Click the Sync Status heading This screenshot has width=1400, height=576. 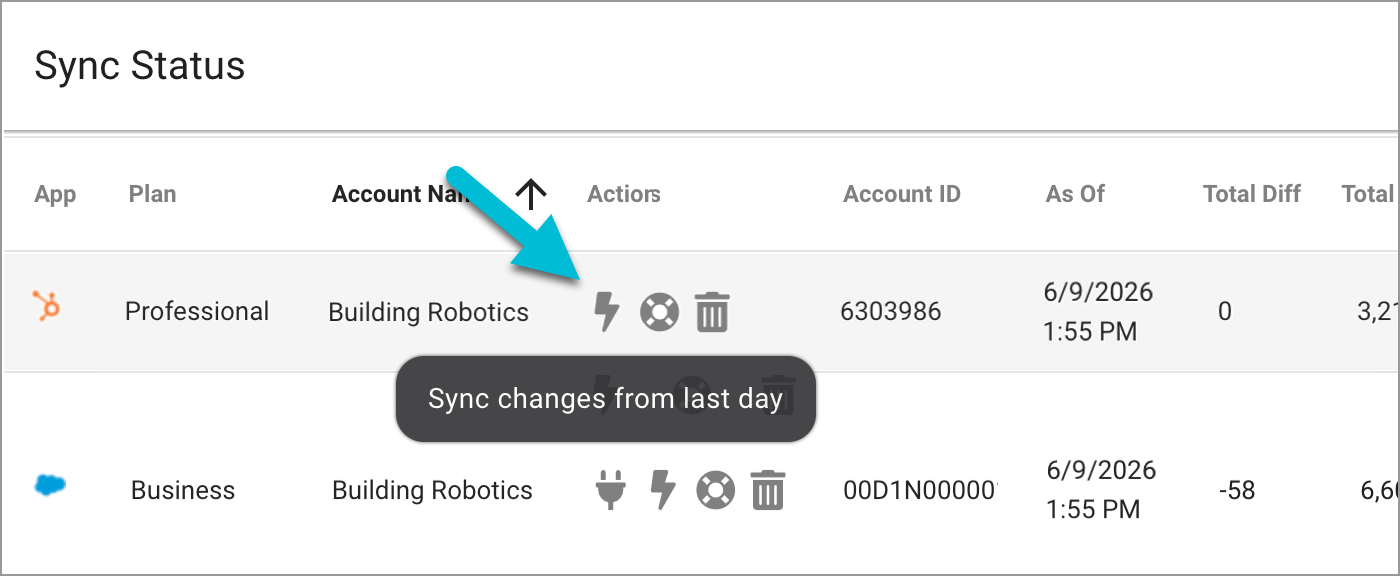coord(140,66)
